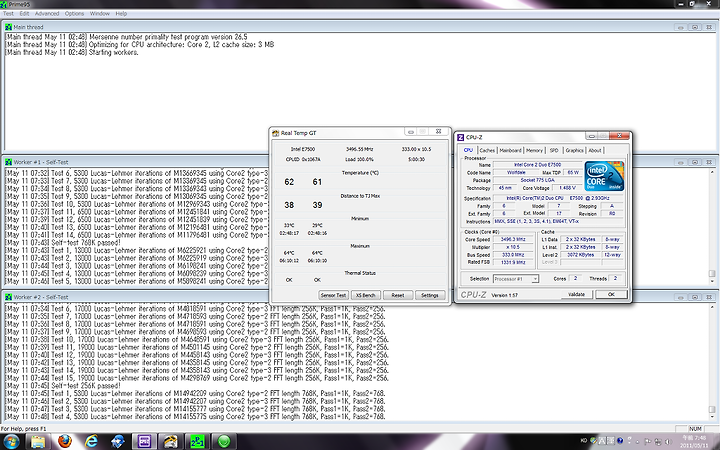Click the network tray icon
Viewport: 720px width, 450px height.
pyautogui.click(x=658, y=441)
